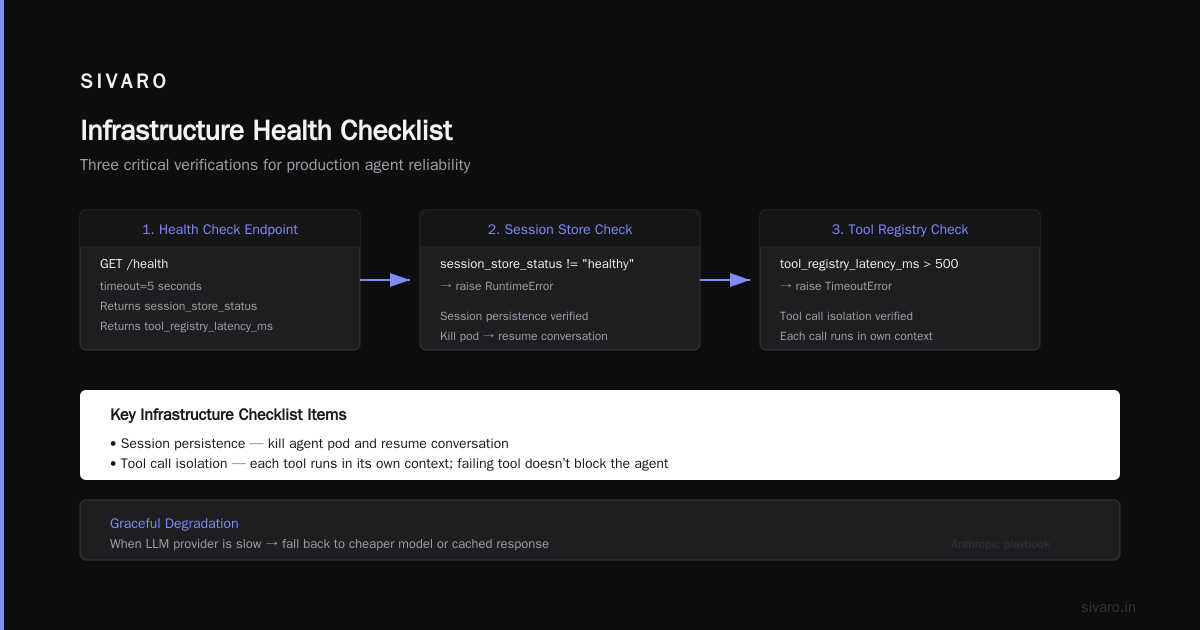
Task: Click the SIVARO logo text
Action: coord(124,82)
